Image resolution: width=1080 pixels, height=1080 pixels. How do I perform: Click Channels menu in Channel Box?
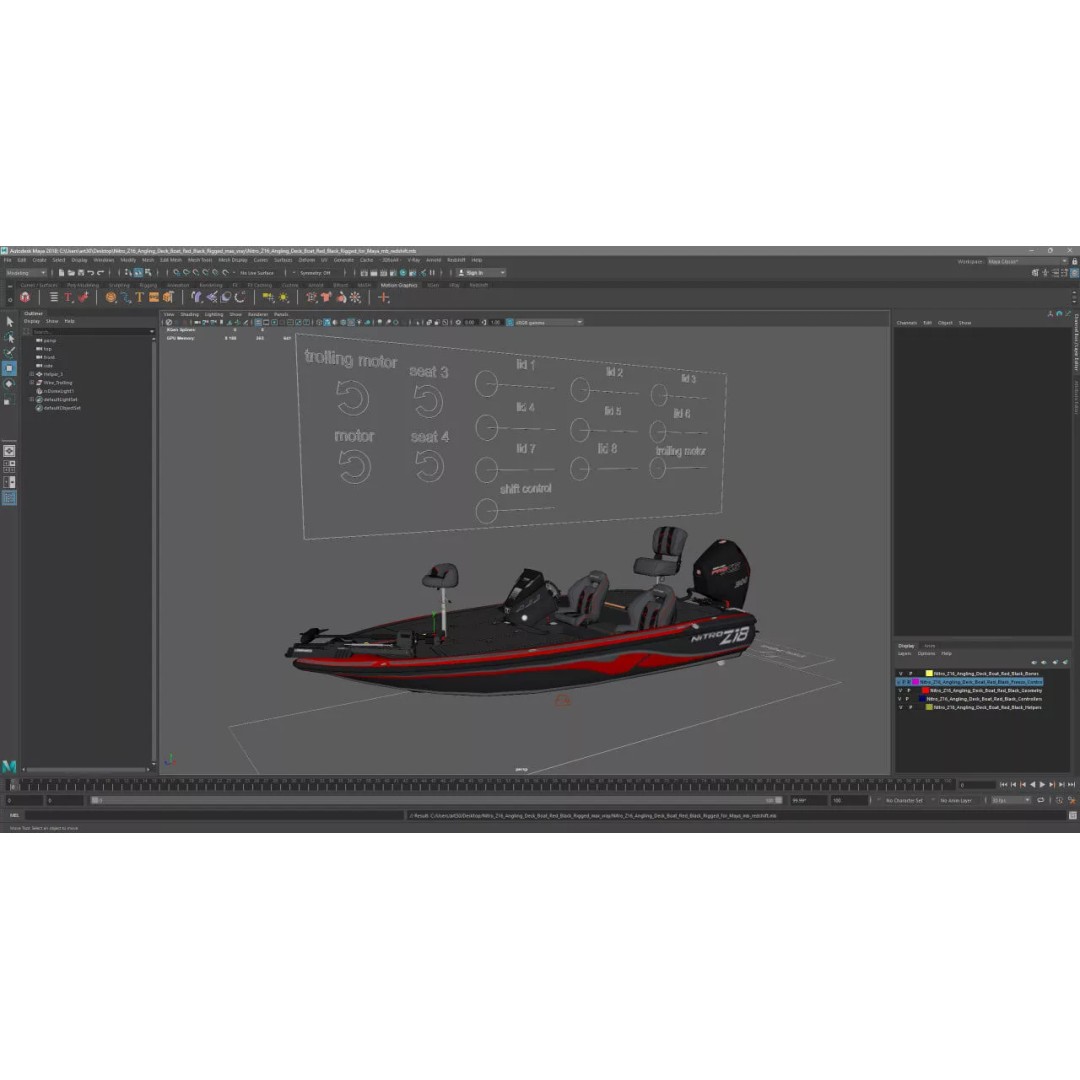point(906,323)
